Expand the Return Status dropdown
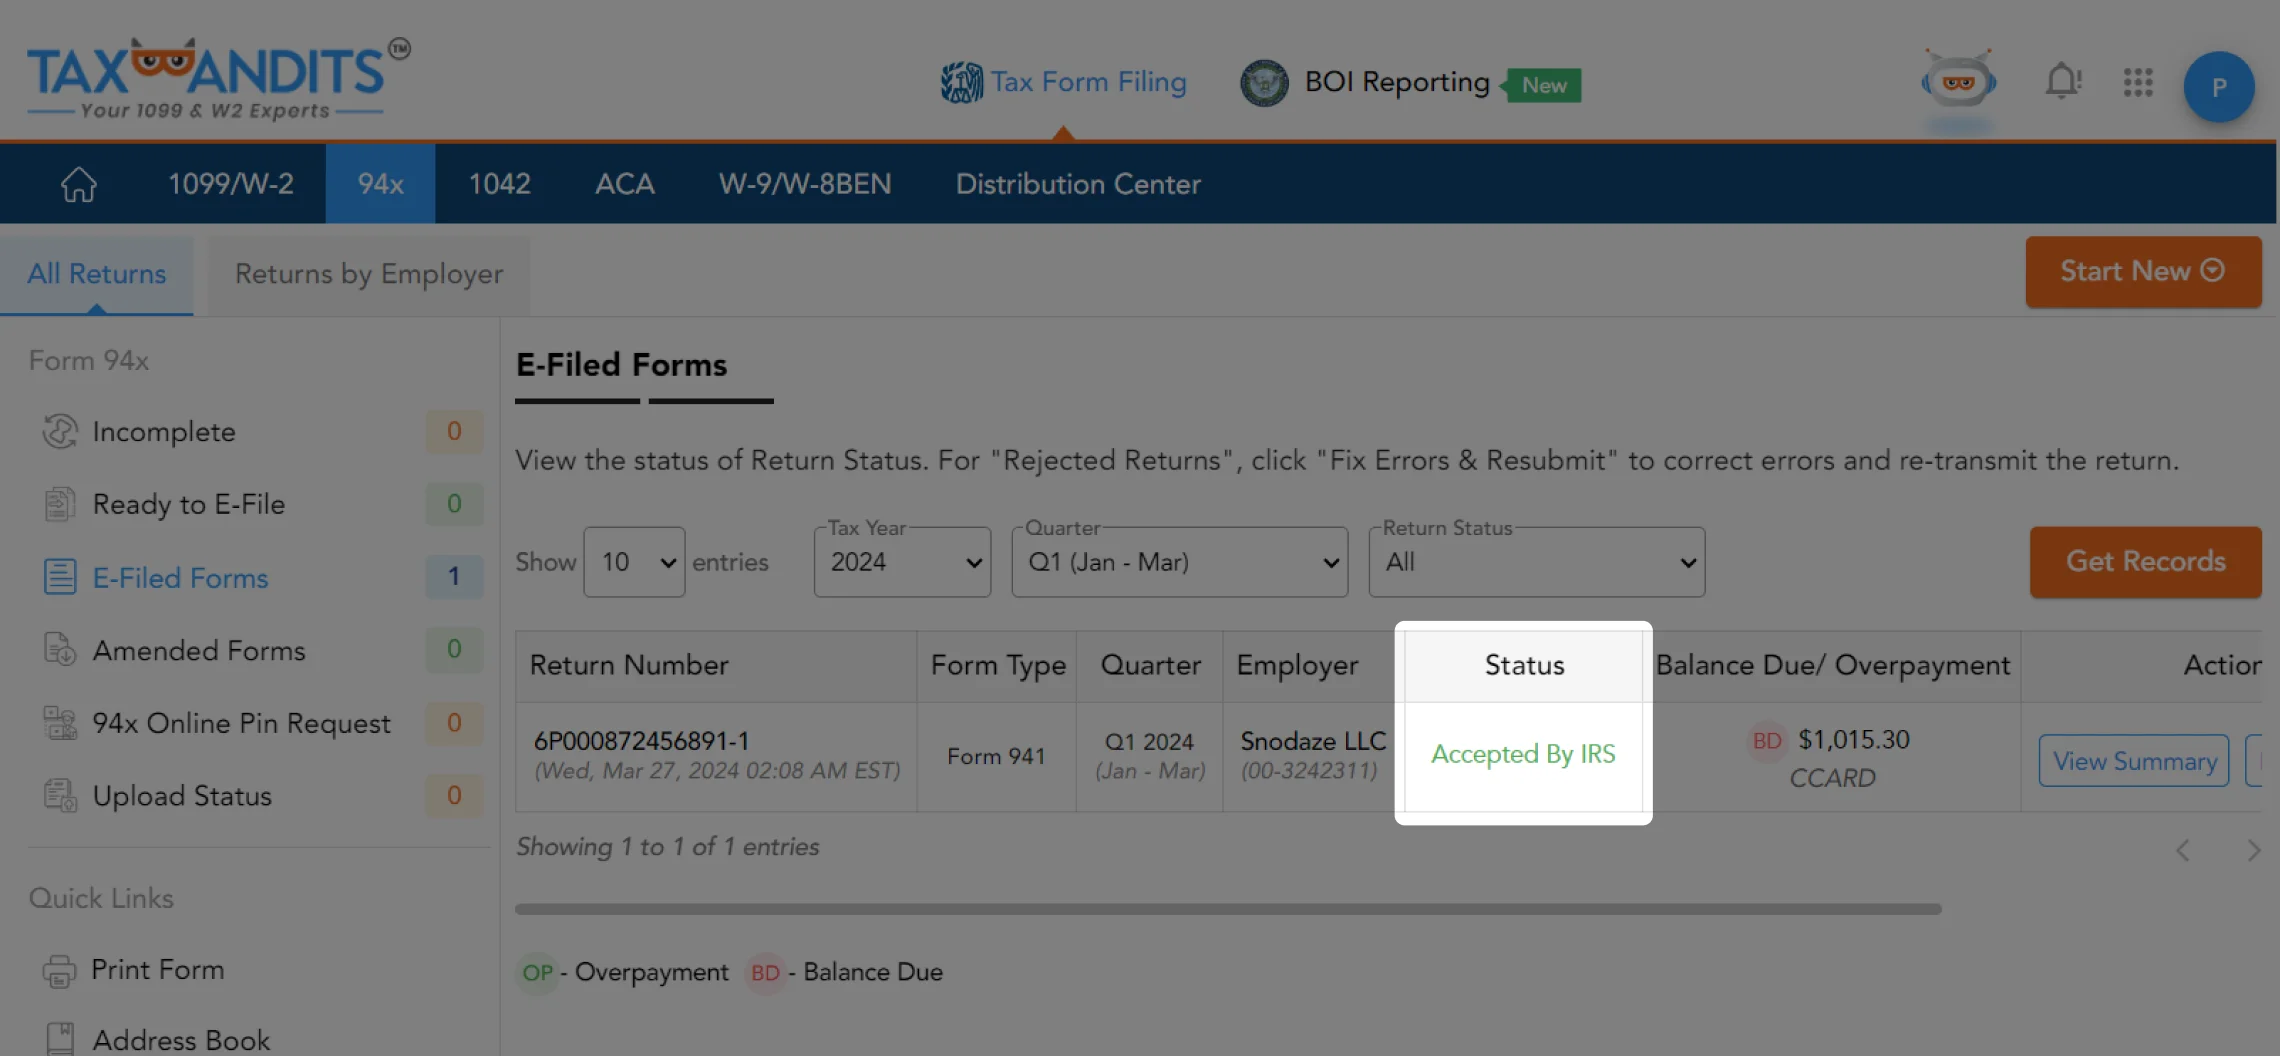Image resolution: width=2280 pixels, height=1056 pixels. pyautogui.click(x=1536, y=563)
